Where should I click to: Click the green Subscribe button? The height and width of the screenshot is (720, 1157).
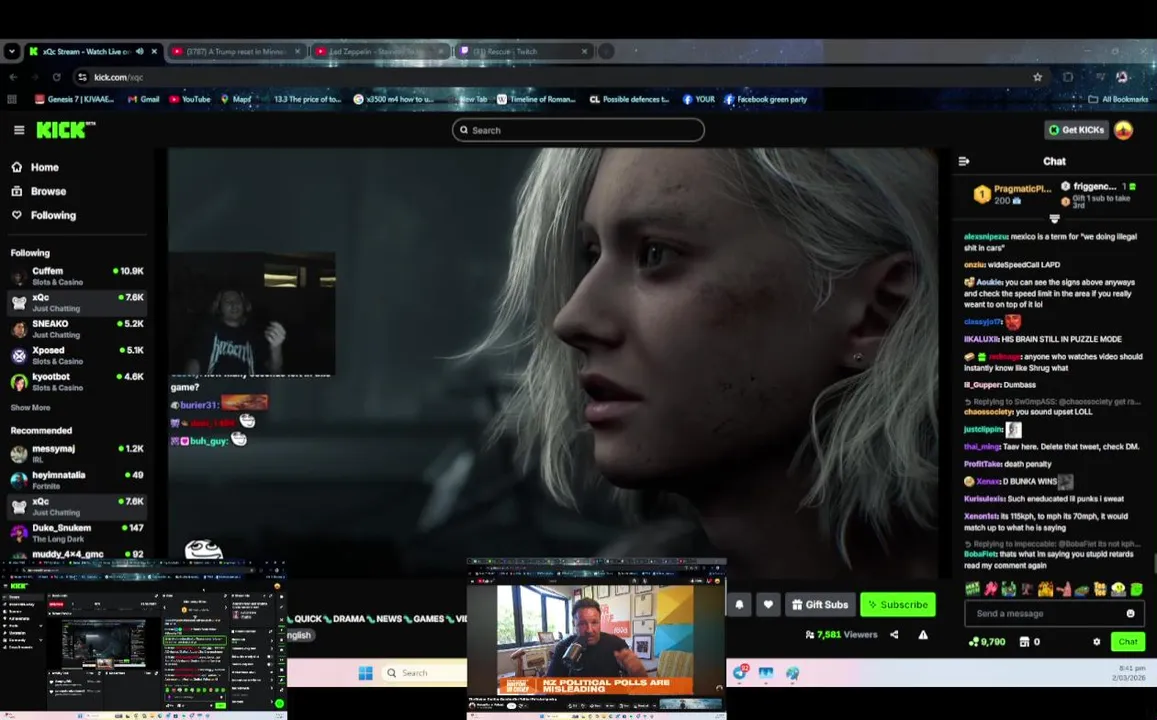tap(898, 604)
